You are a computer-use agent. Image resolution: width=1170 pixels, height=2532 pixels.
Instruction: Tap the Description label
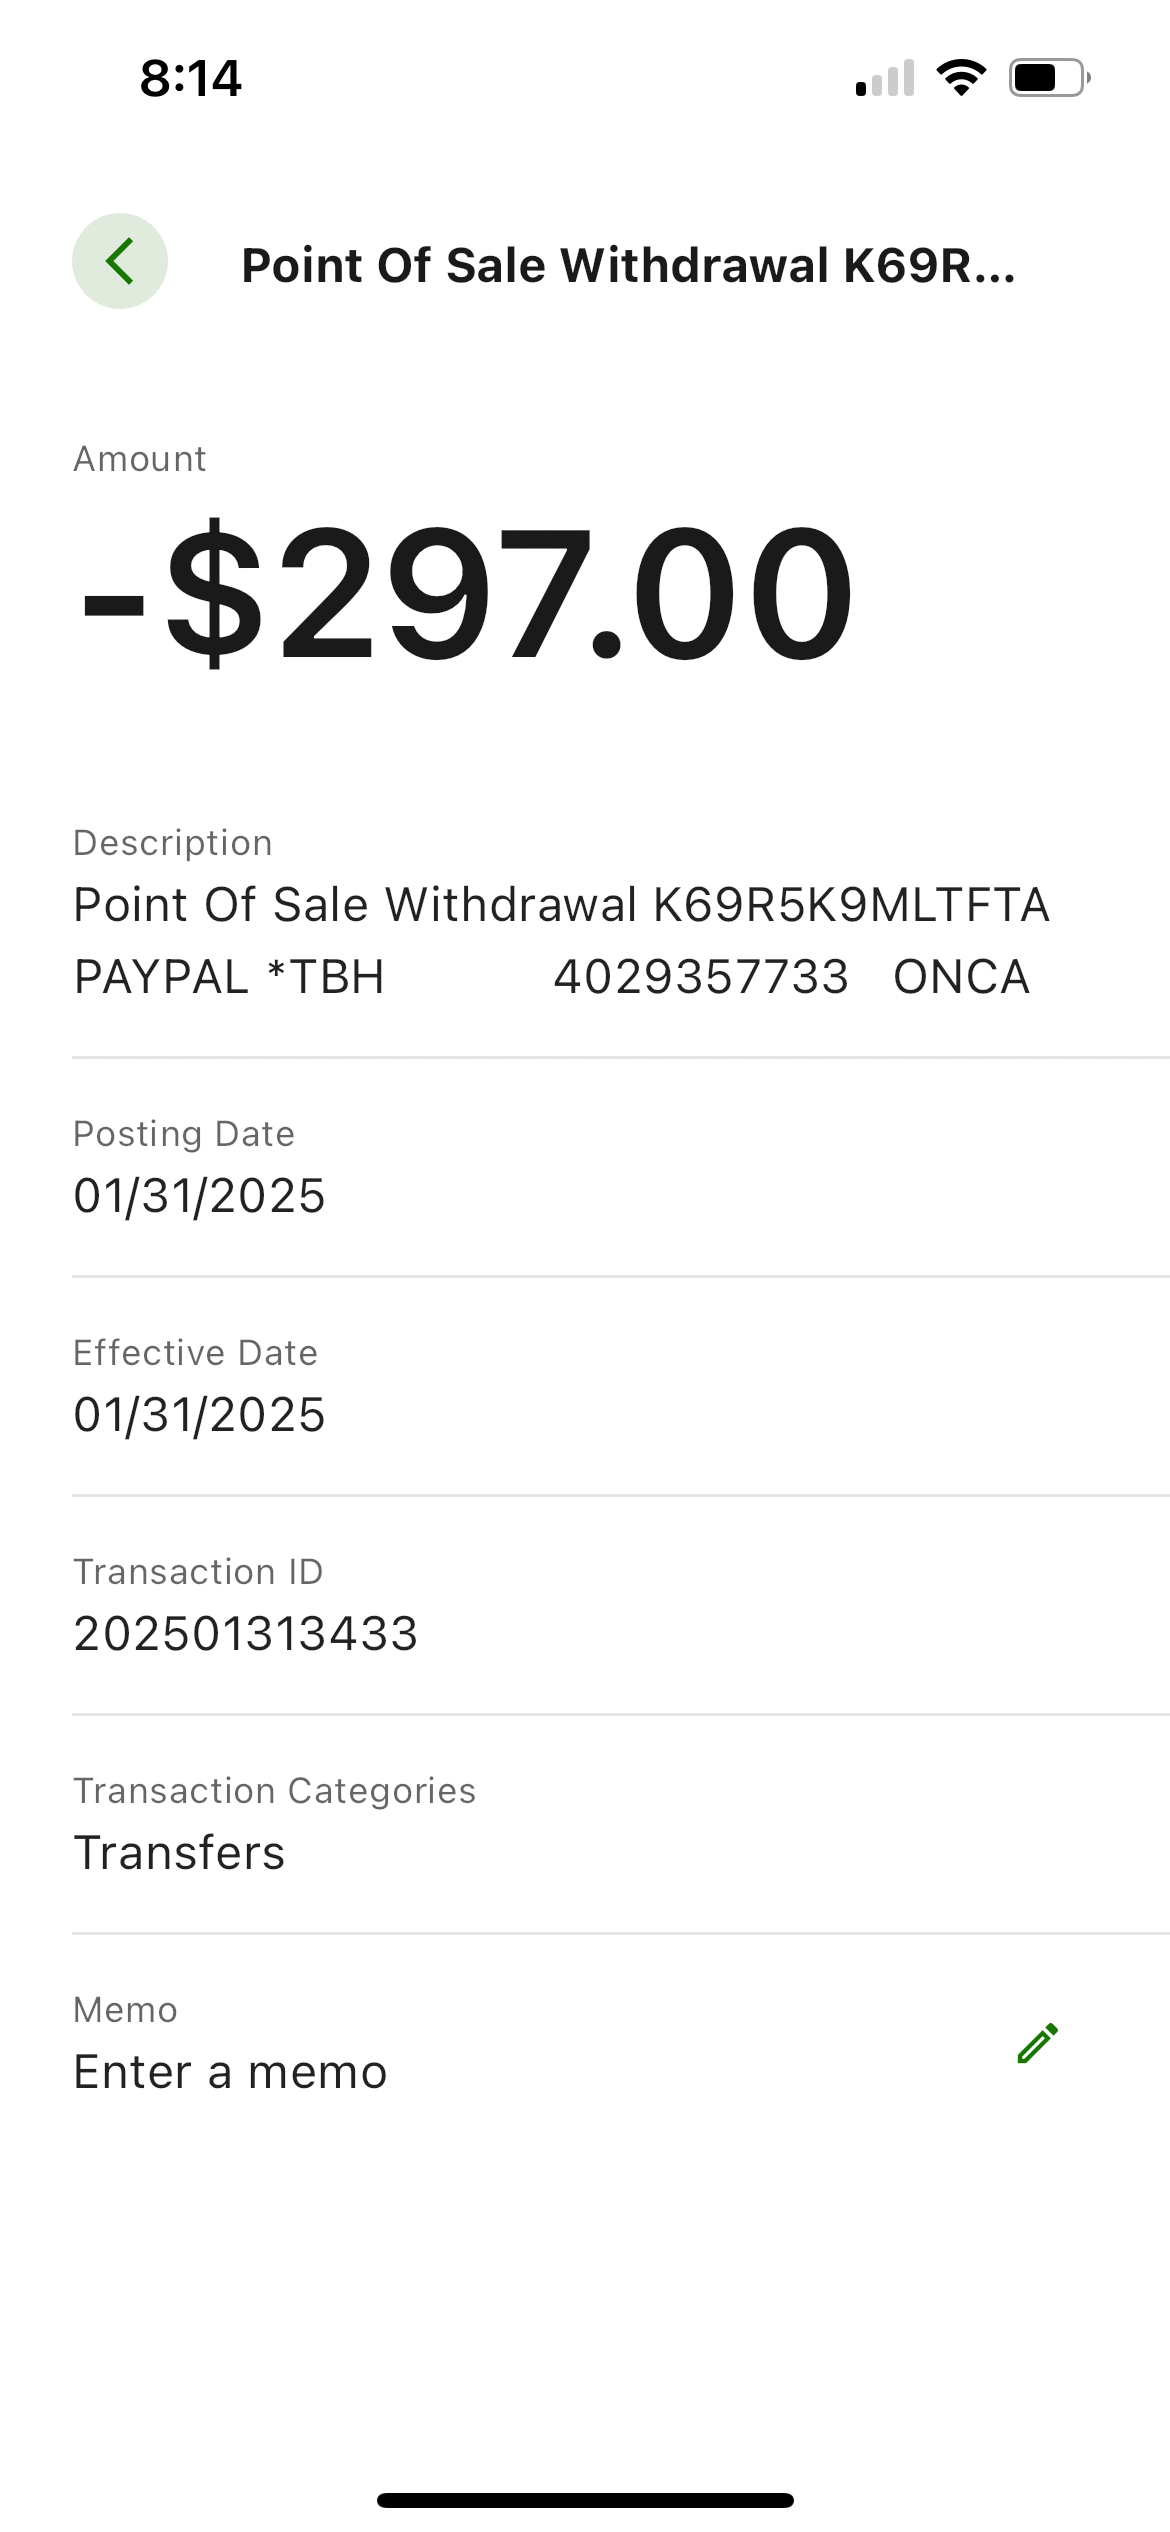click(x=173, y=843)
